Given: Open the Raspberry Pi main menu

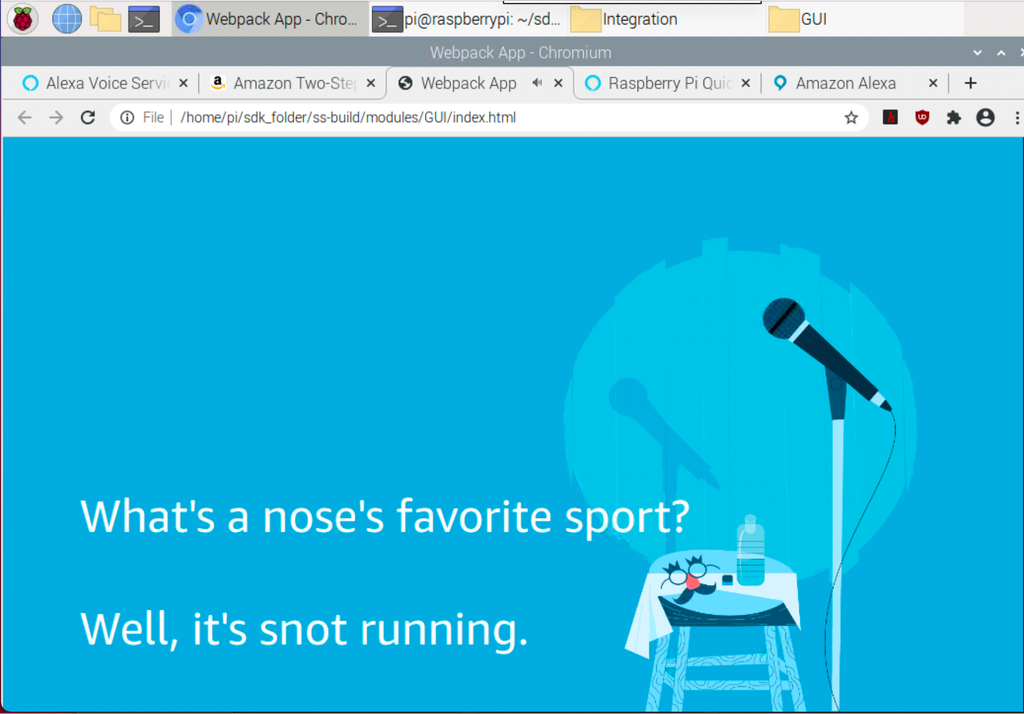Looking at the screenshot, I should [x=22, y=19].
